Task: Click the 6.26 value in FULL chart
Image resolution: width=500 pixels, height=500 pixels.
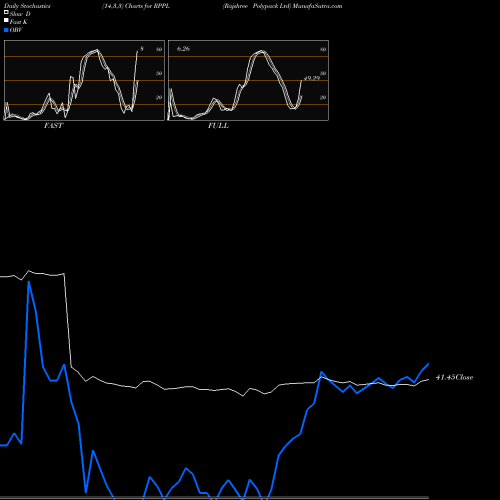Action: [183, 49]
